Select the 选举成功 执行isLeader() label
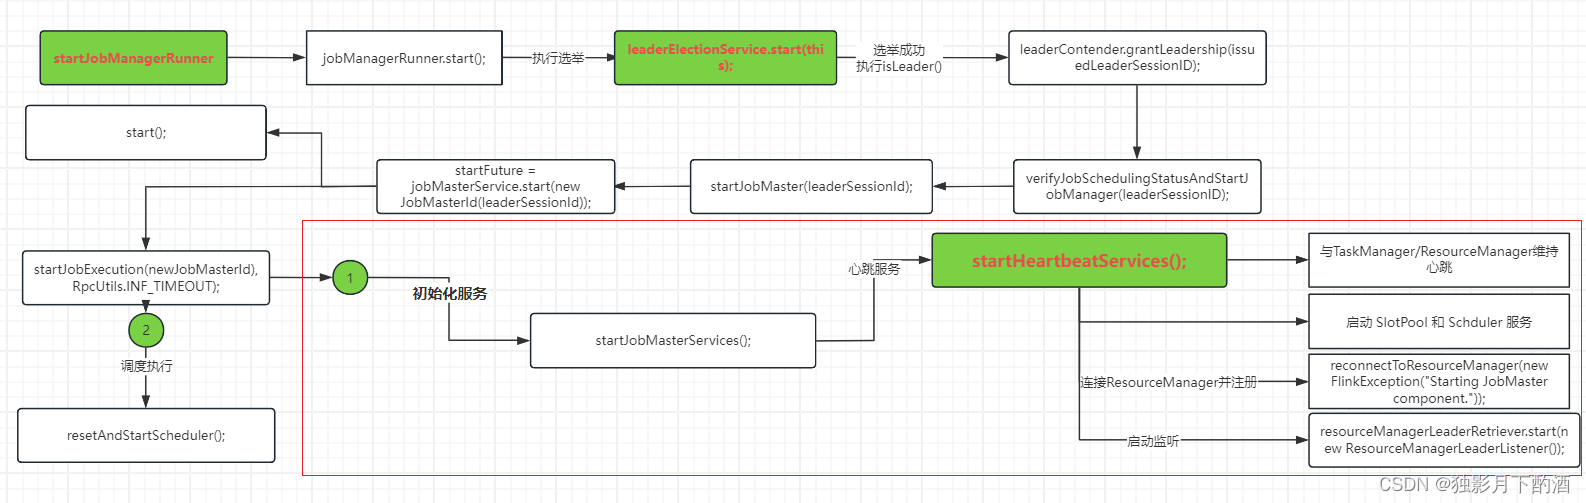1586x503 pixels. pyautogui.click(x=898, y=58)
